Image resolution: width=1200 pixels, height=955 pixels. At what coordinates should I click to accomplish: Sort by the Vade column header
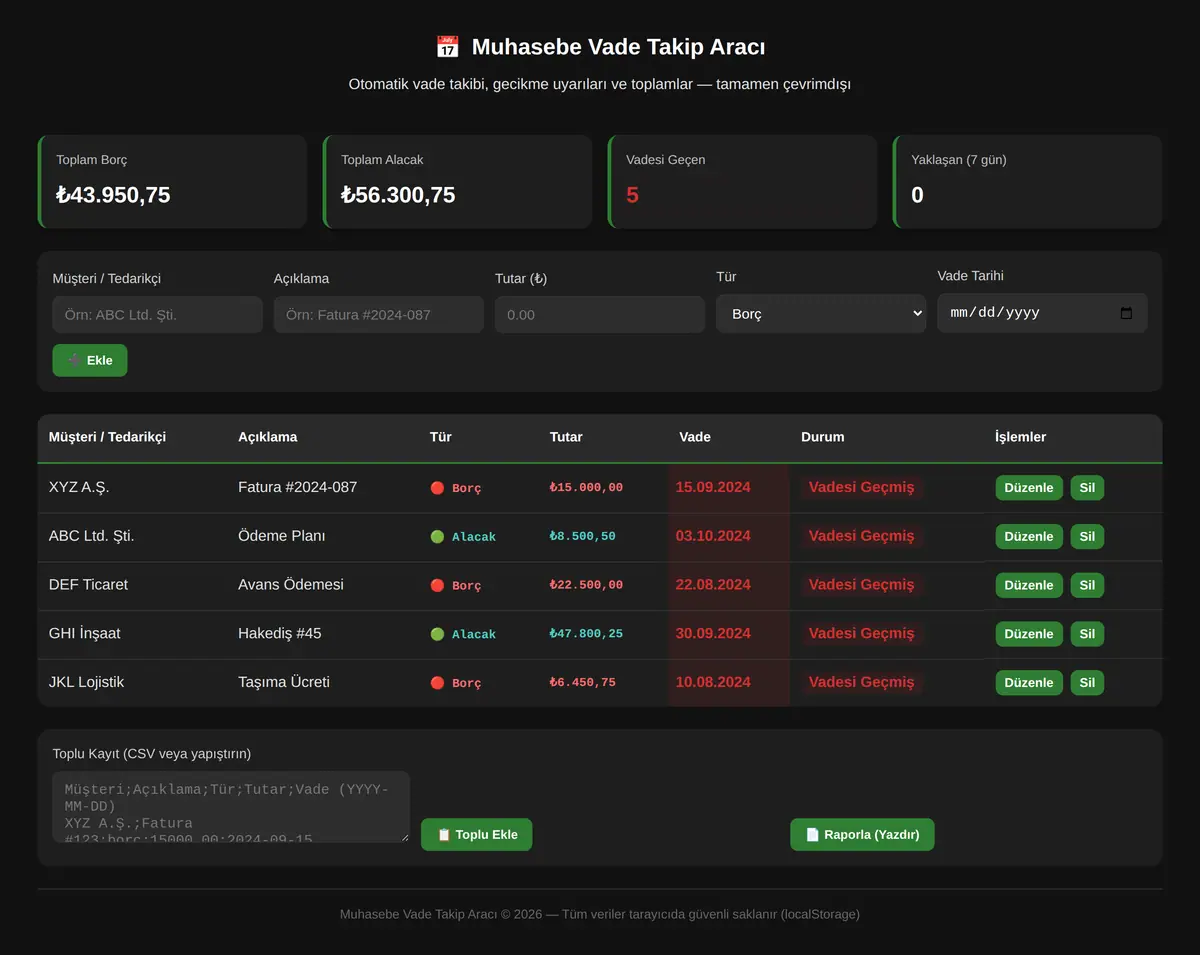695,437
